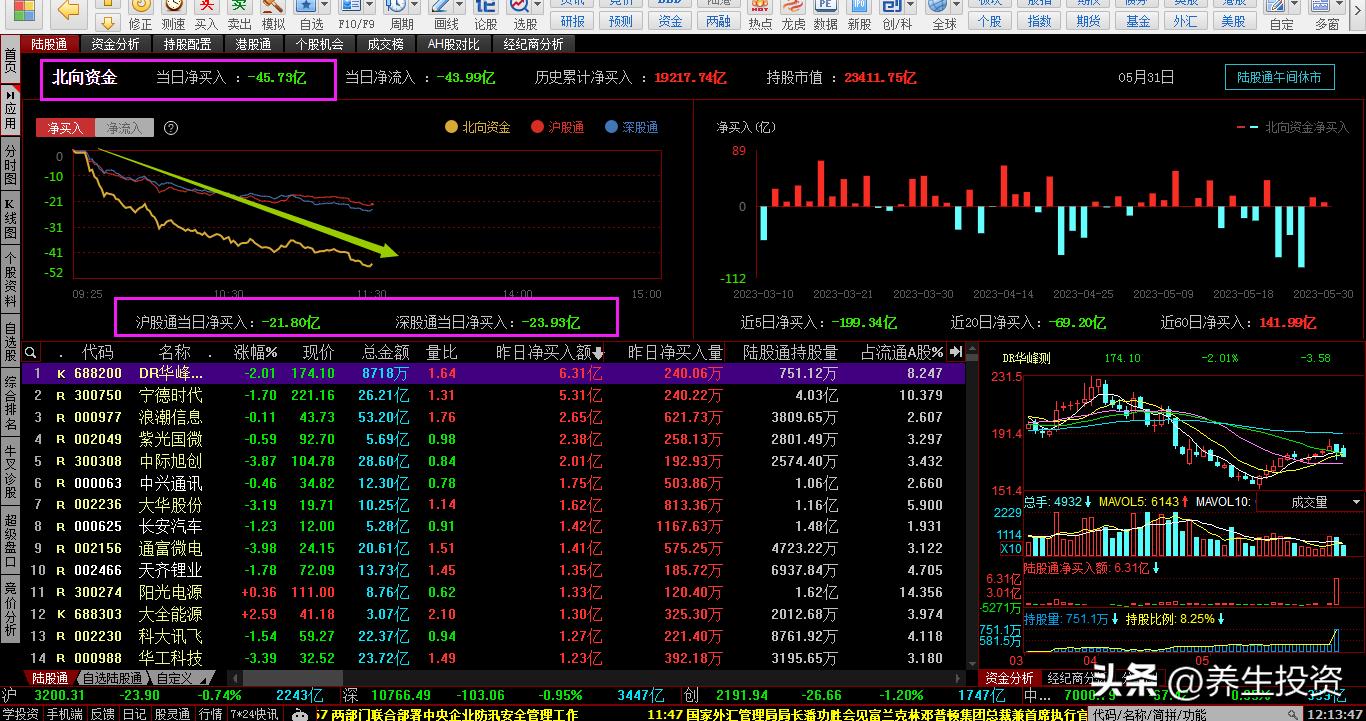
Task: Click the 买入 buy icon
Action: (x=206, y=15)
